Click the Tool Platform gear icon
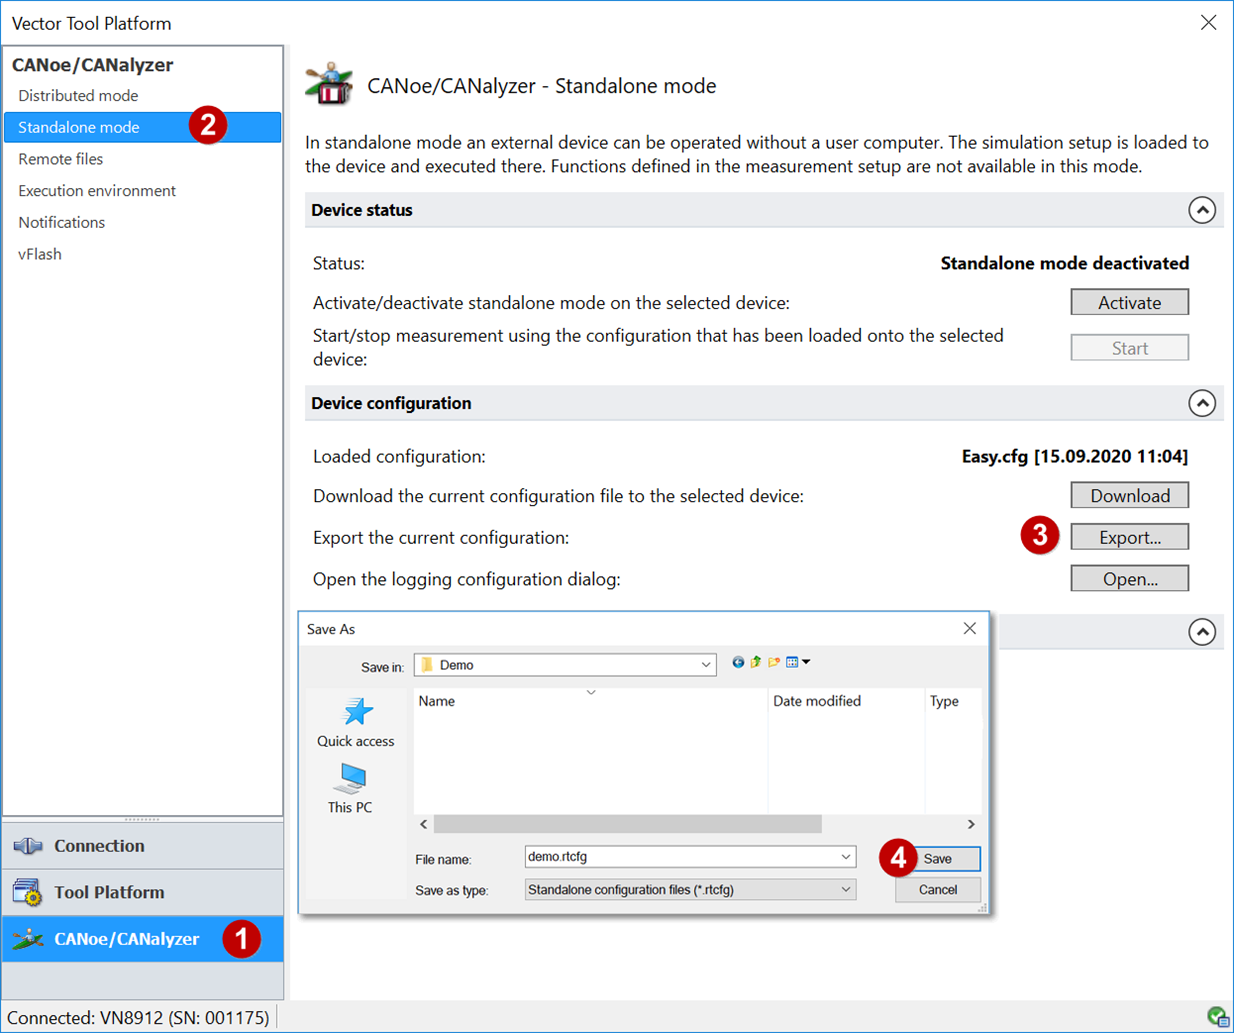The height and width of the screenshot is (1033, 1234). (x=28, y=892)
